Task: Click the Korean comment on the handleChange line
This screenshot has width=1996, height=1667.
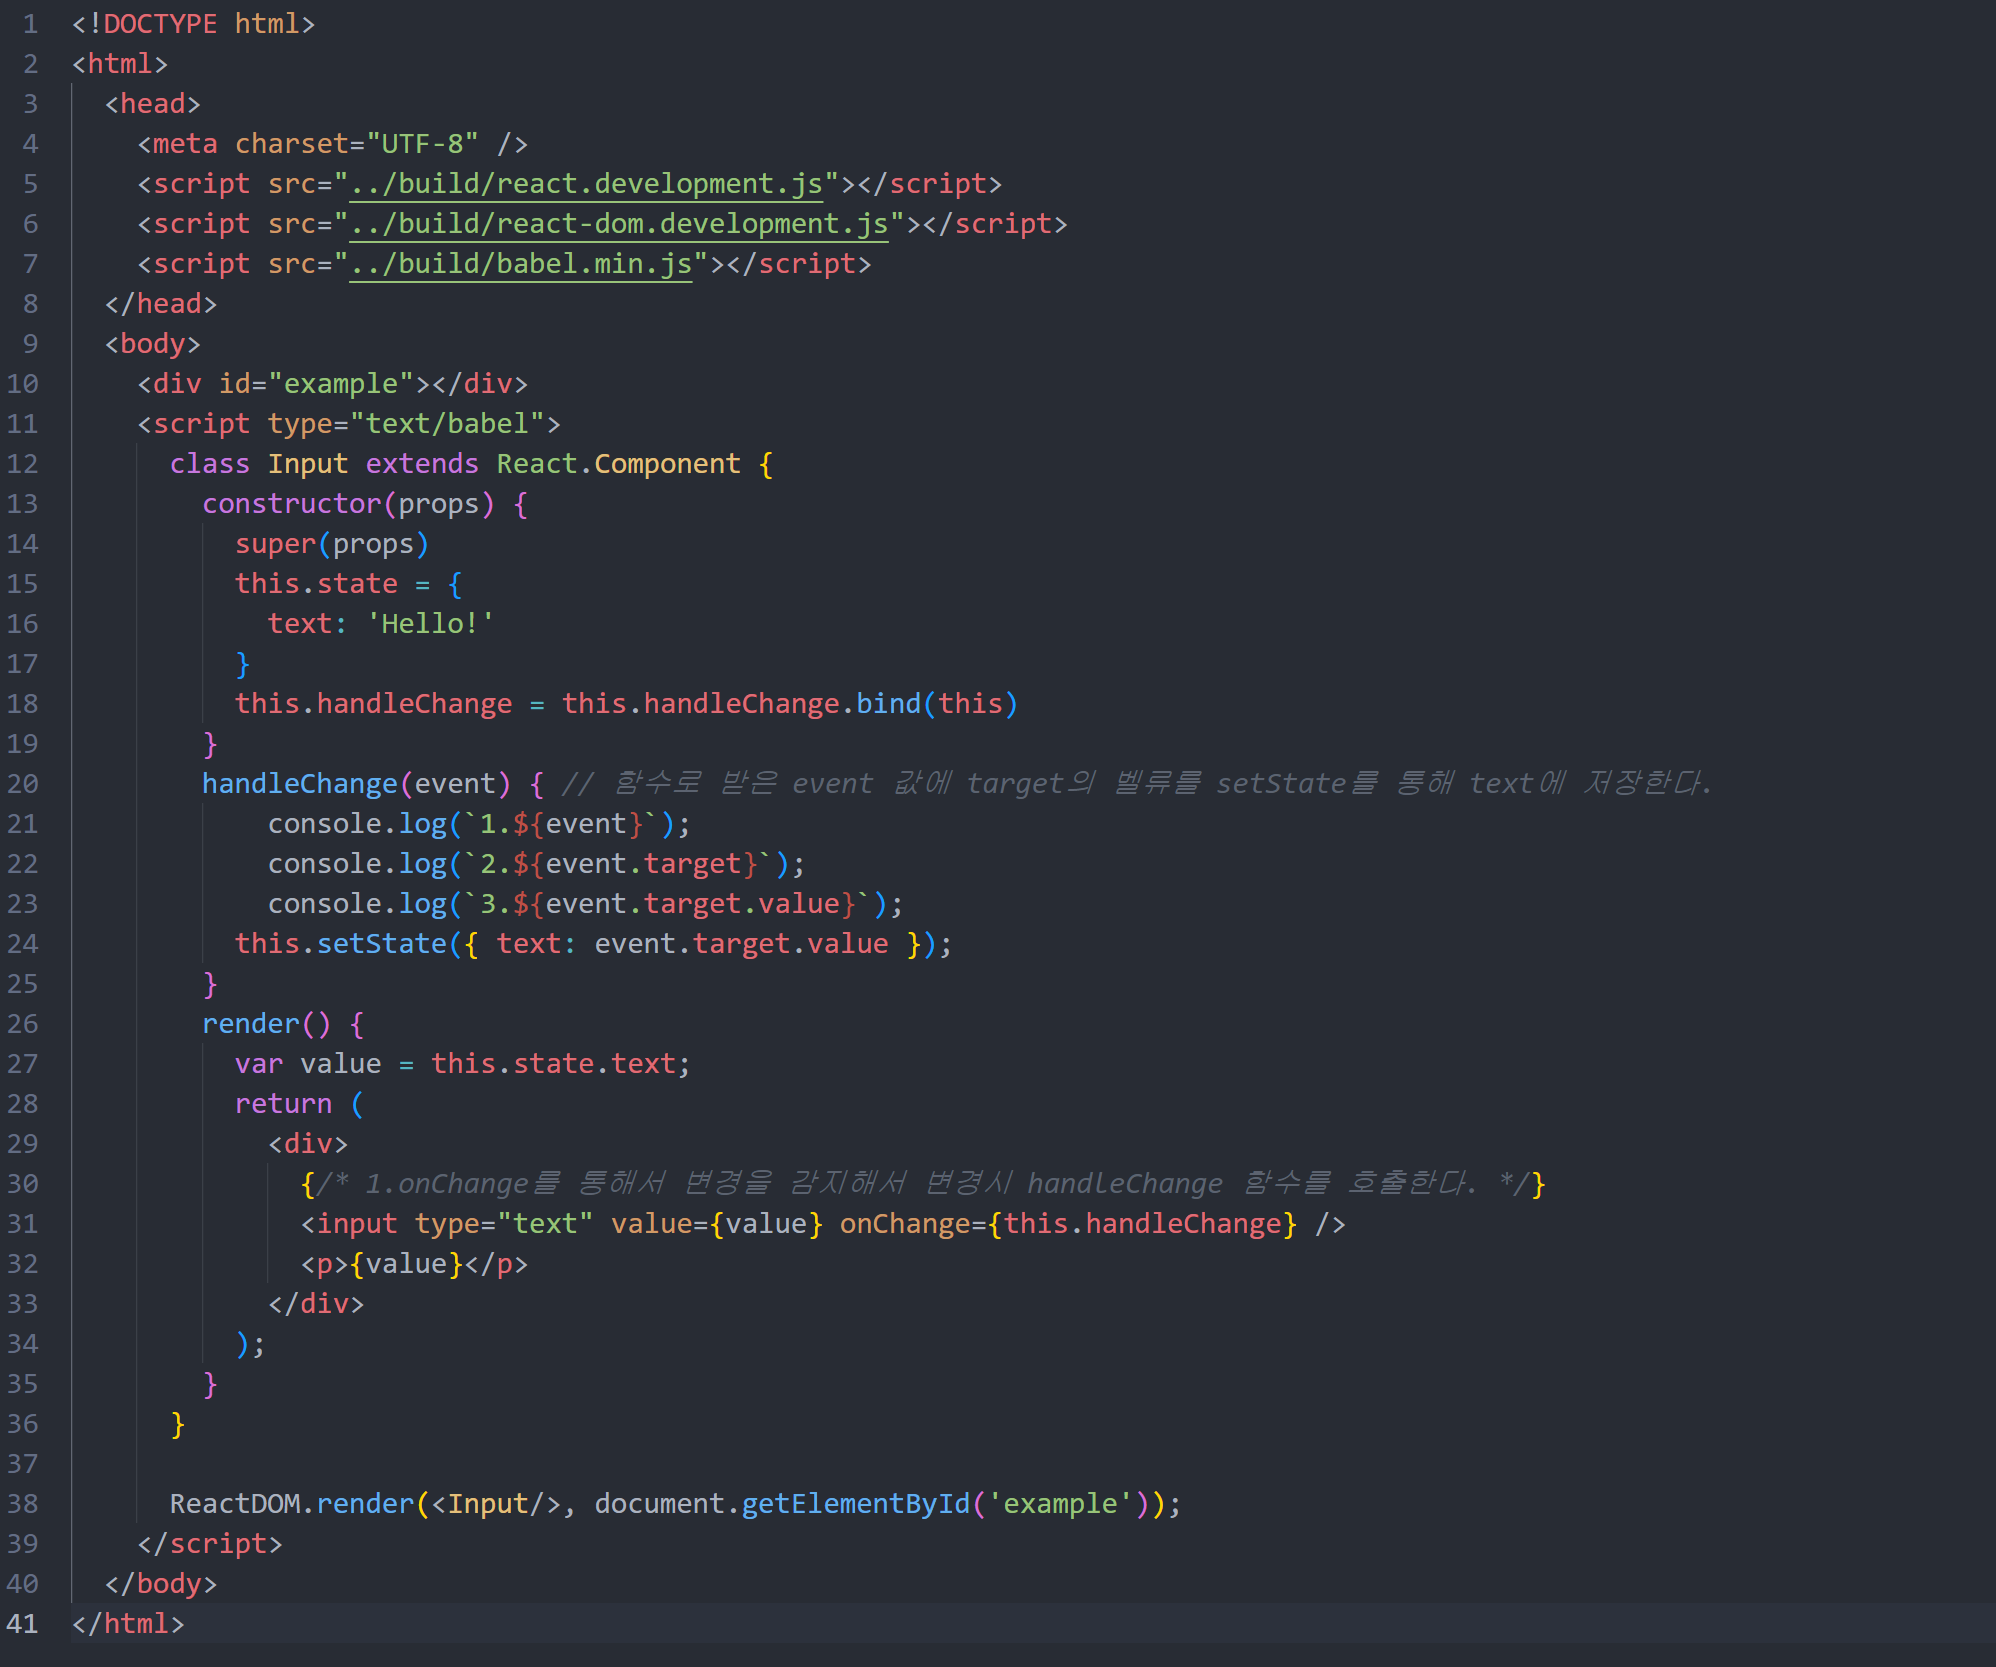Action: (x=1135, y=784)
